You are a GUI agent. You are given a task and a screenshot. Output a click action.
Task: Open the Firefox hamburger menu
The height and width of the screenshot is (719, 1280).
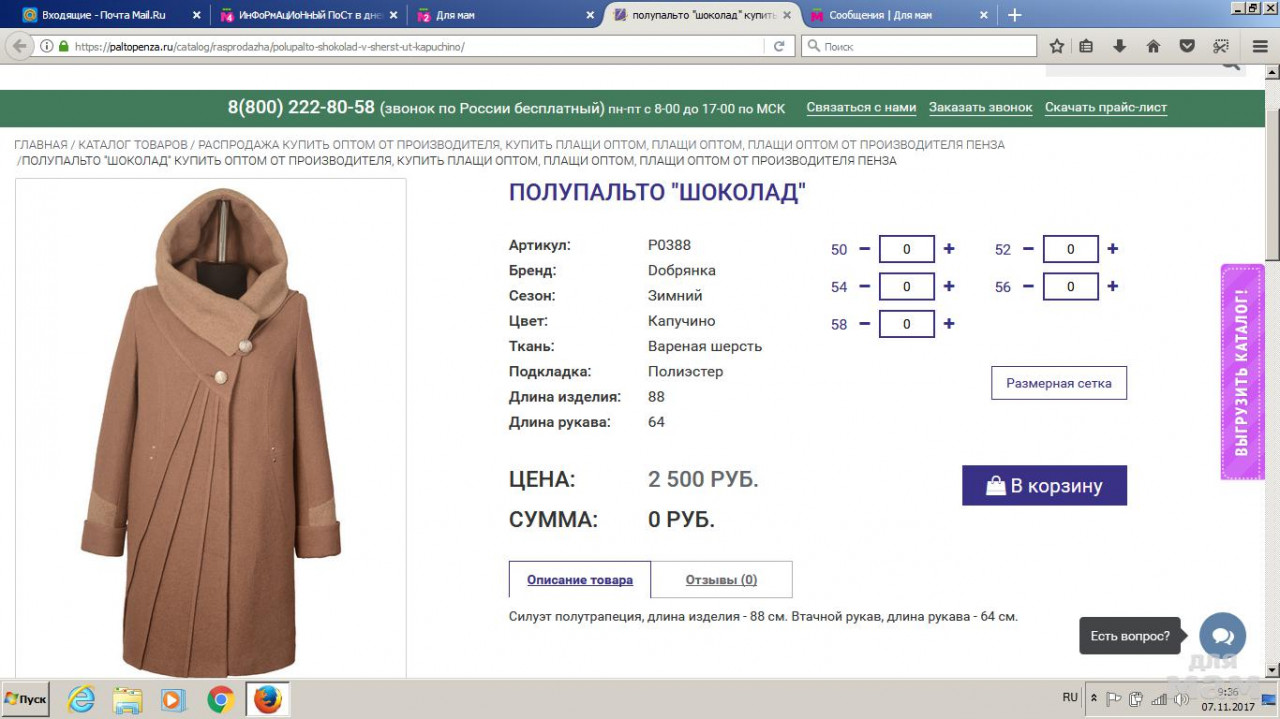tap(1260, 46)
